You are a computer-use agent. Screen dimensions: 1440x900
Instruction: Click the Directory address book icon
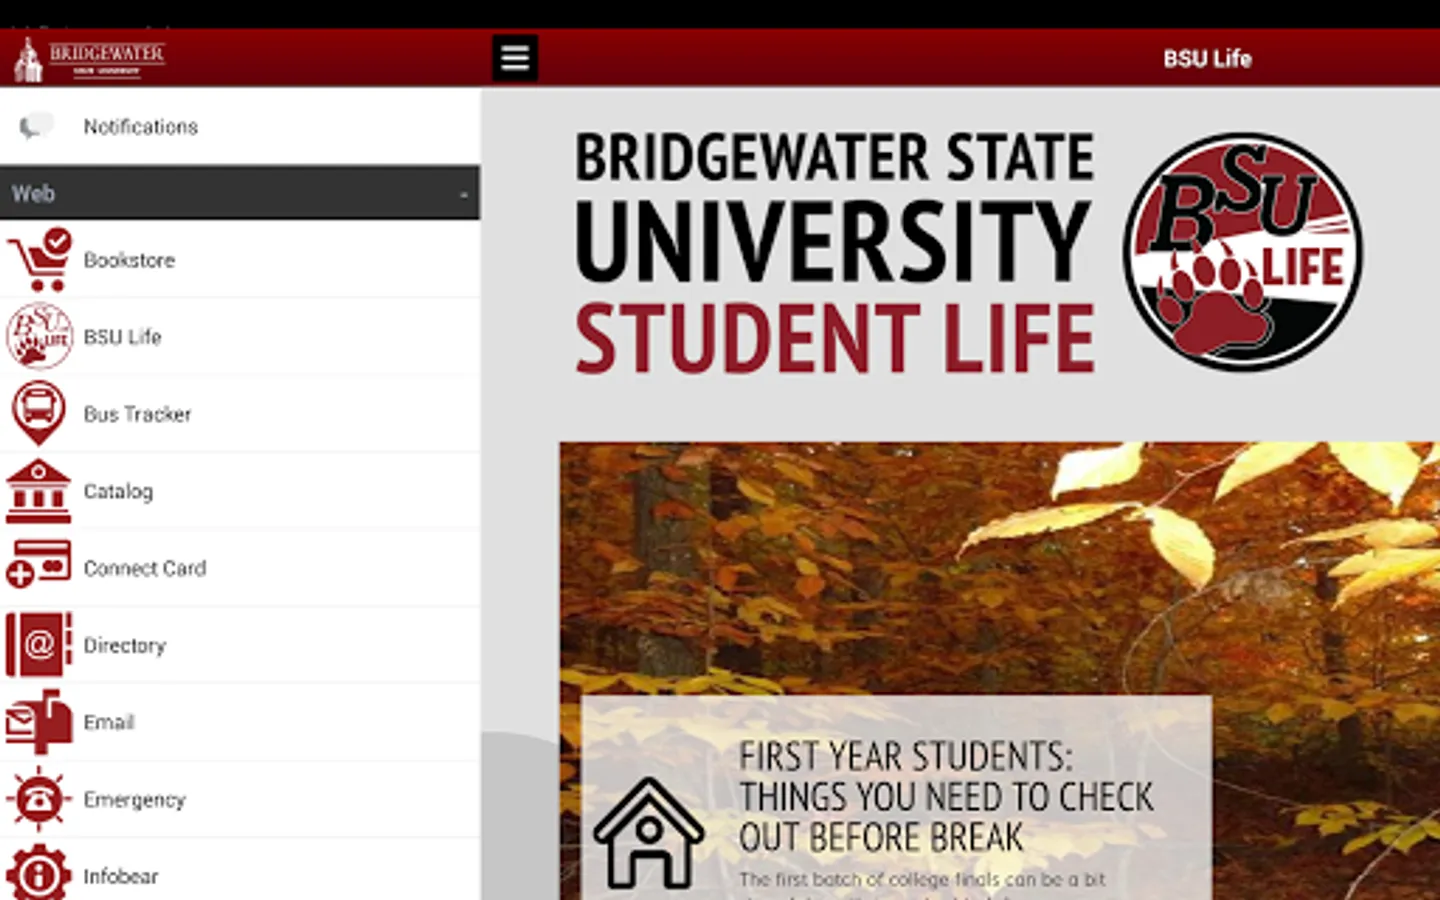(39, 645)
